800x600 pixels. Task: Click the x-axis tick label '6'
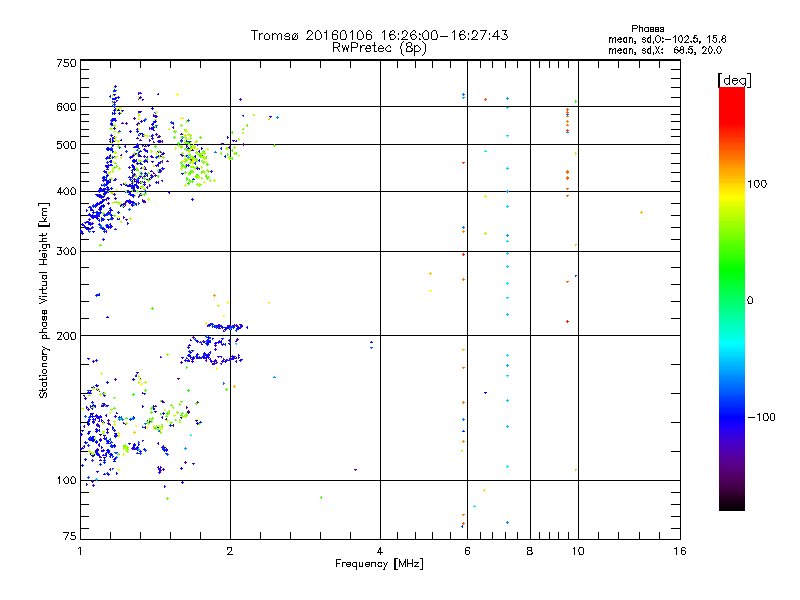coord(467,551)
